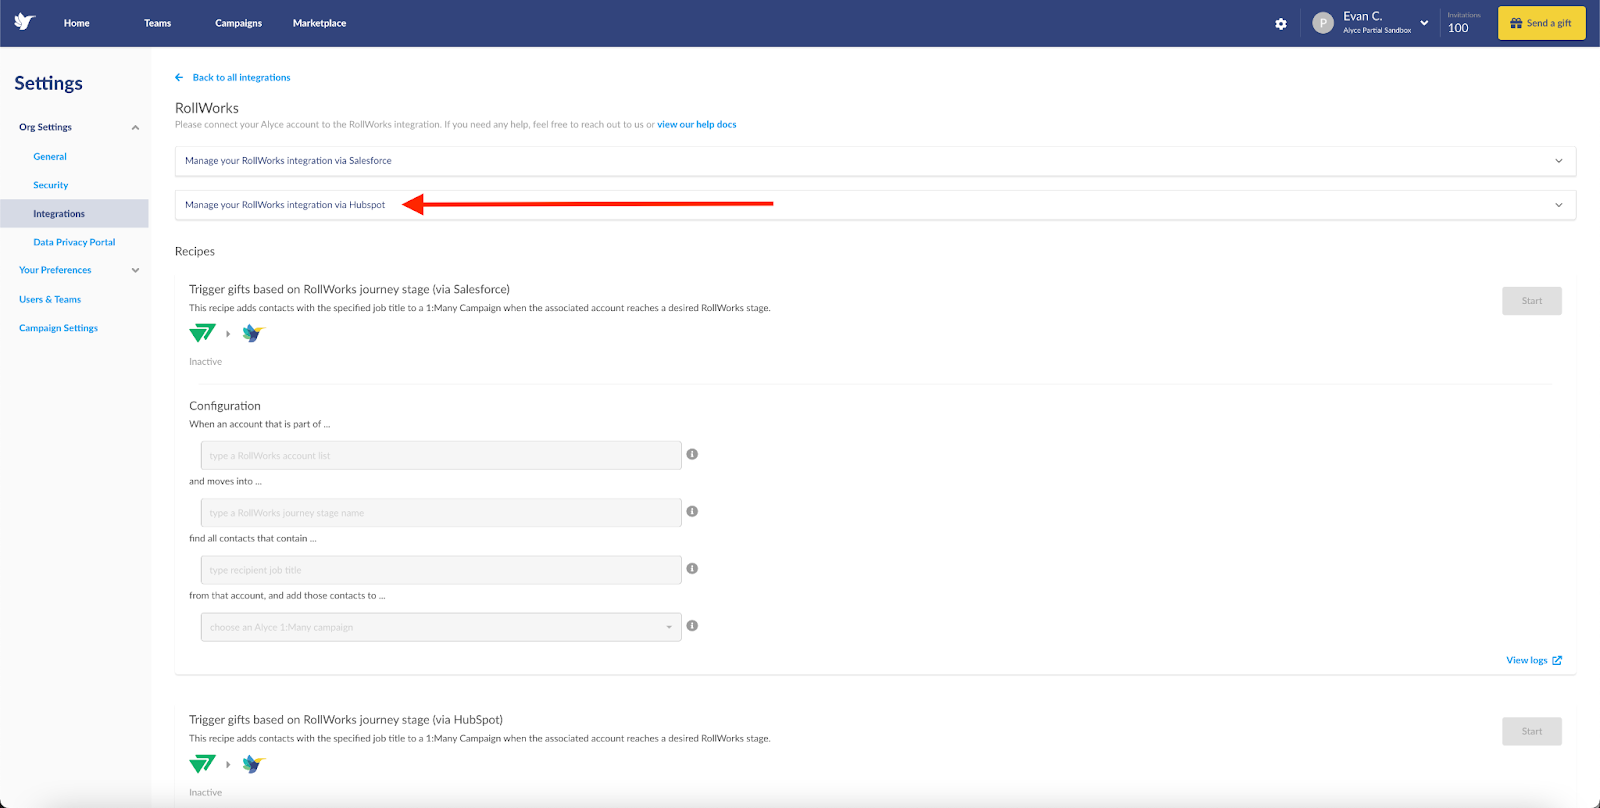Collapse the Org Settings section

click(x=135, y=127)
